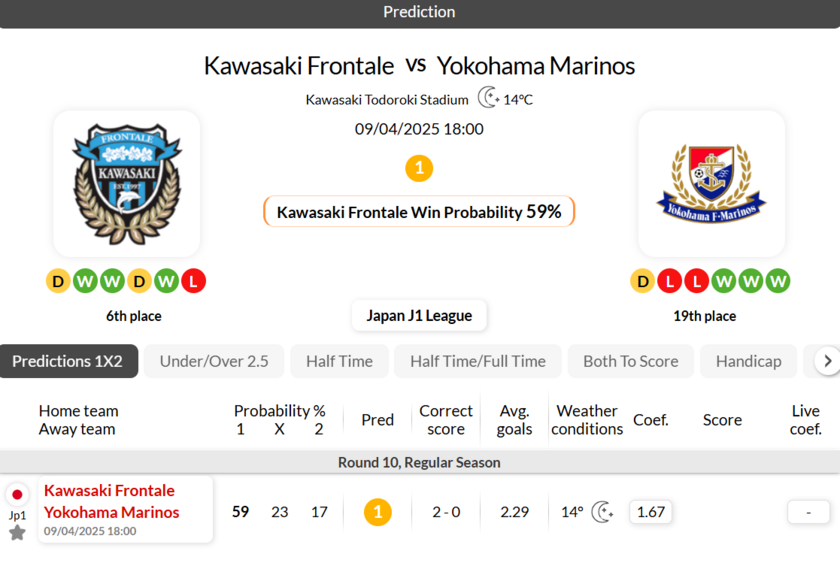840x569 pixels.
Task: Click the night weather icon near the stadium name
Action: pyautogui.click(x=488, y=98)
